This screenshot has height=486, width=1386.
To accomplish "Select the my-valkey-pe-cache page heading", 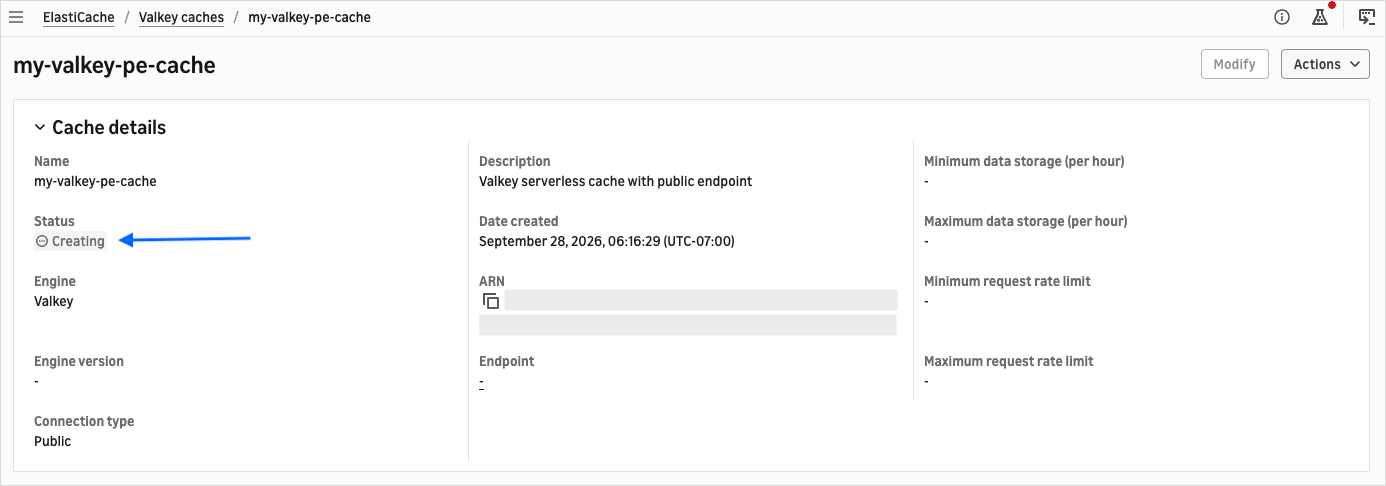I will (114, 65).
